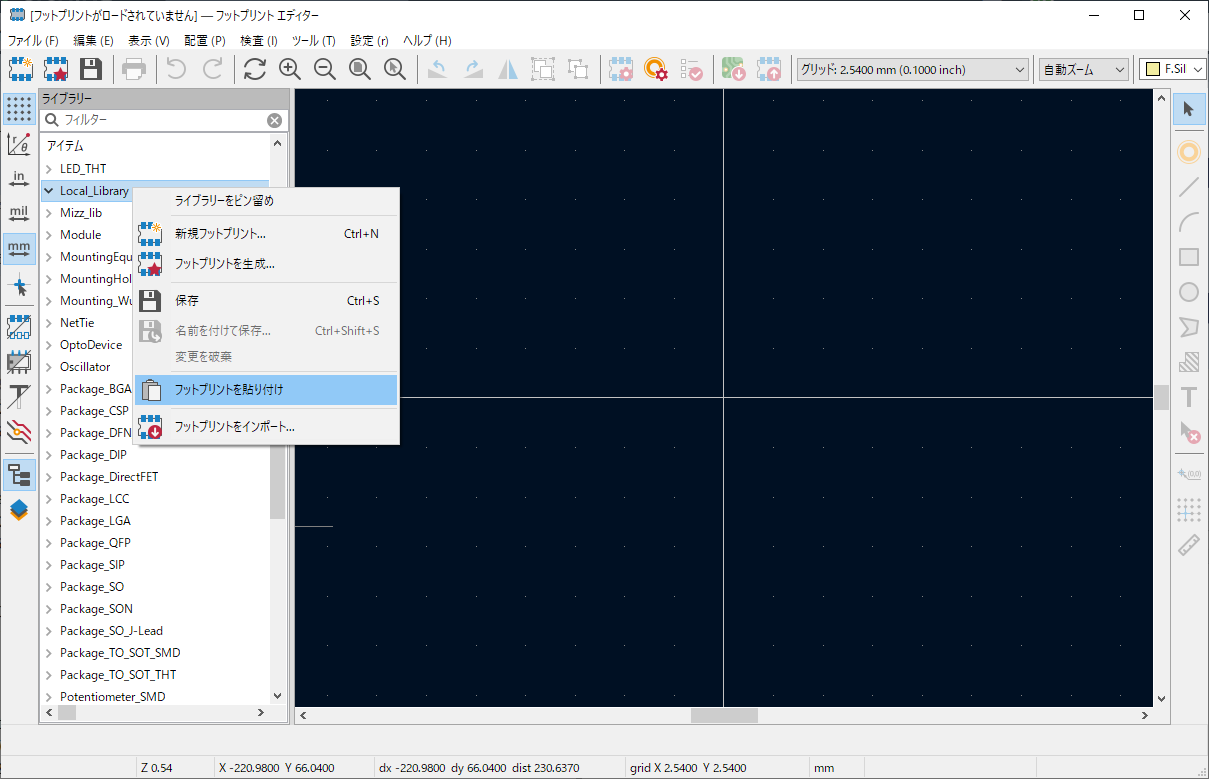
Task: Open the auto zoom dropdown
Action: (1084, 69)
